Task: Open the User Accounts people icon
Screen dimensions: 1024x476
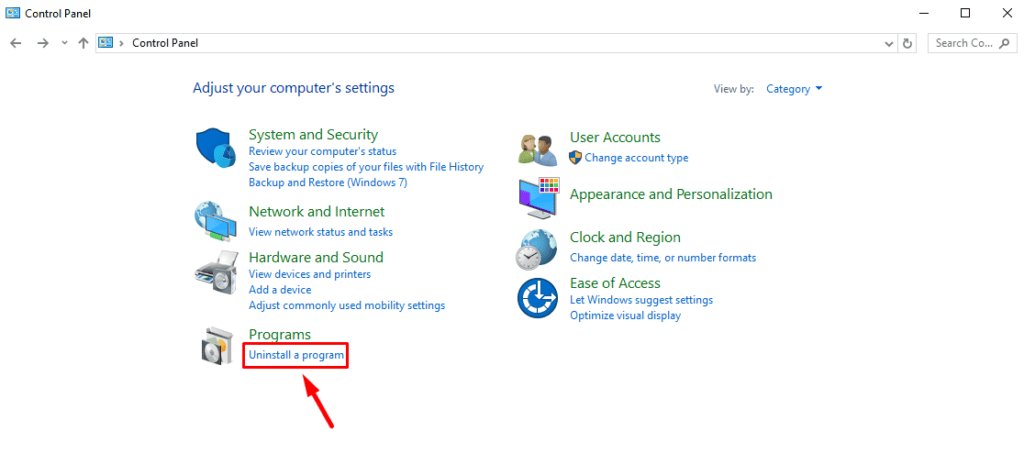Action: pyautogui.click(x=537, y=150)
